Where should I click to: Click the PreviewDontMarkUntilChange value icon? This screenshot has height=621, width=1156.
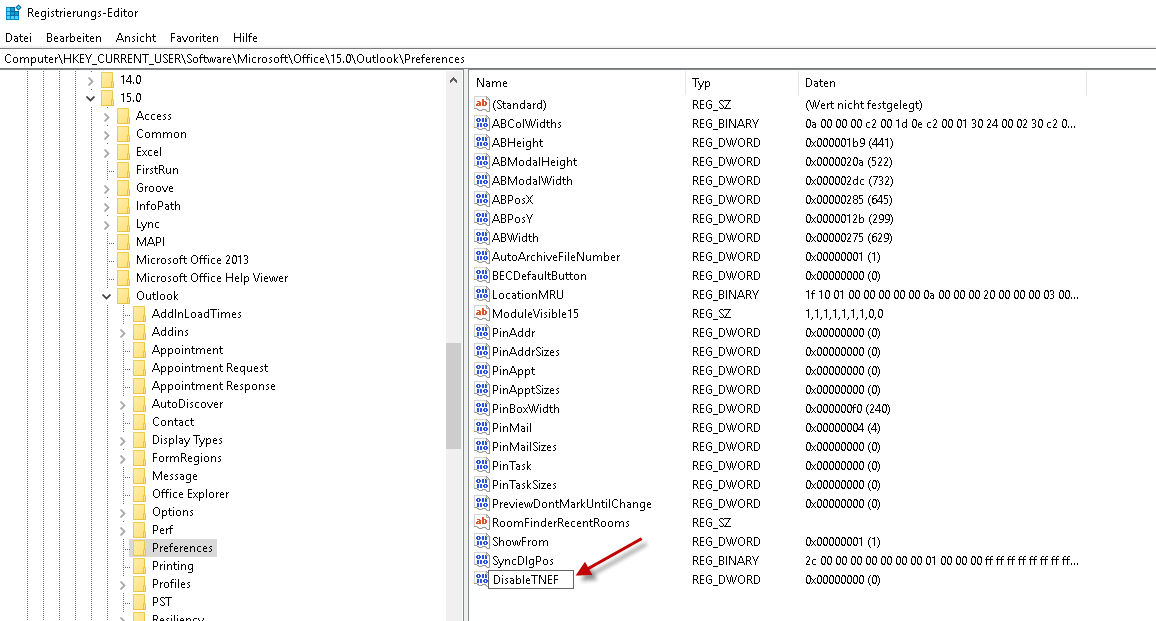point(481,503)
